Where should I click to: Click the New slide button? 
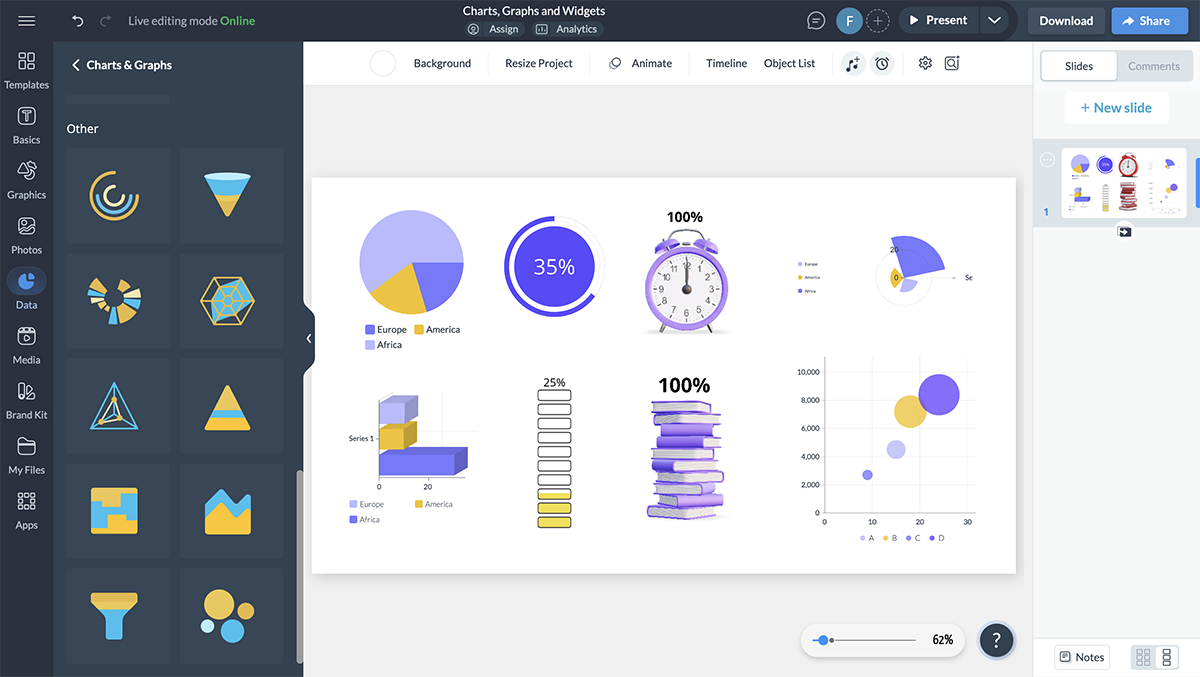click(1116, 107)
